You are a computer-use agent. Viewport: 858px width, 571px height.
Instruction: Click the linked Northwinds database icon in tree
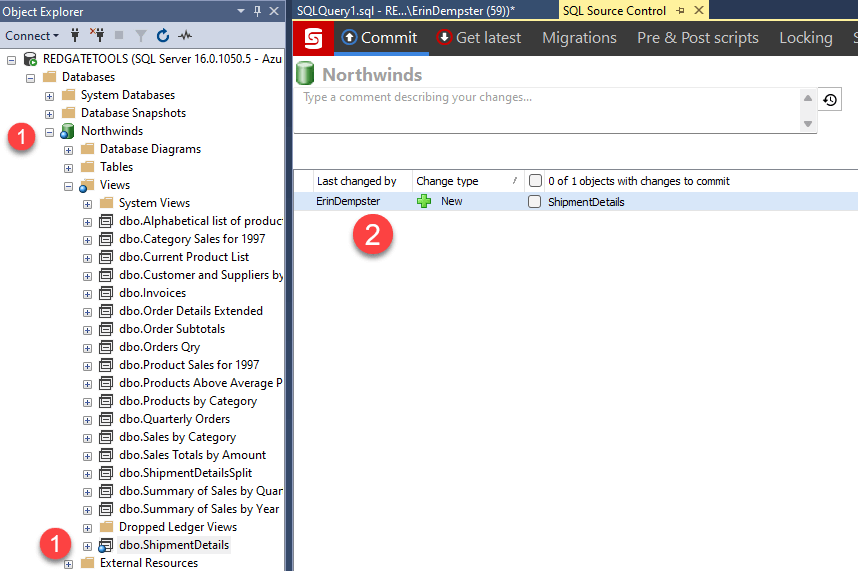pos(67,131)
